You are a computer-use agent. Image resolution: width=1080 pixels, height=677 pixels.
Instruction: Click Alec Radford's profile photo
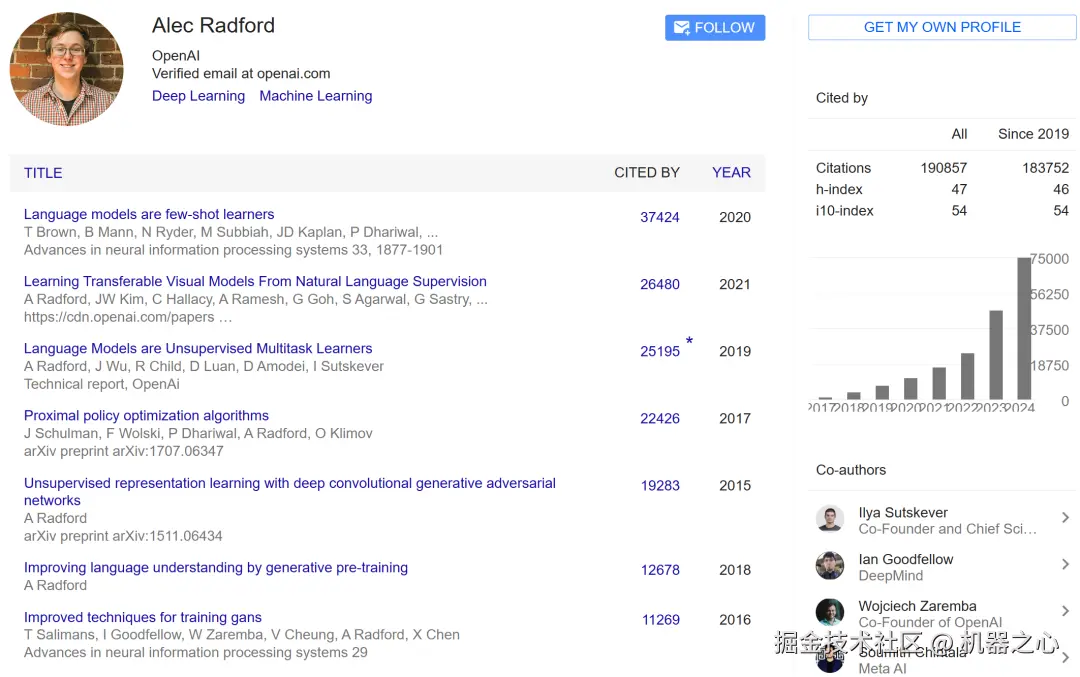point(66,69)
